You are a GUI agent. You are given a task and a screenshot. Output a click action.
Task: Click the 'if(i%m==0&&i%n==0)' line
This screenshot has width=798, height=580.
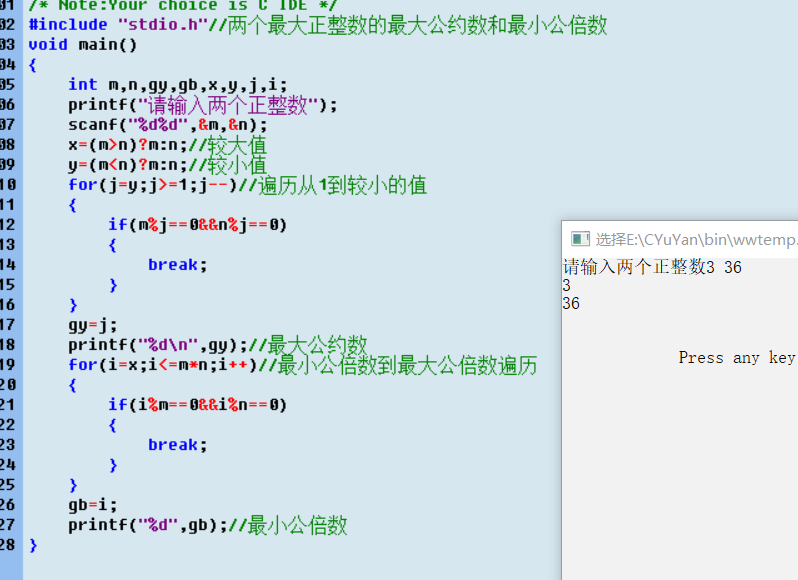tap(197, 405)
